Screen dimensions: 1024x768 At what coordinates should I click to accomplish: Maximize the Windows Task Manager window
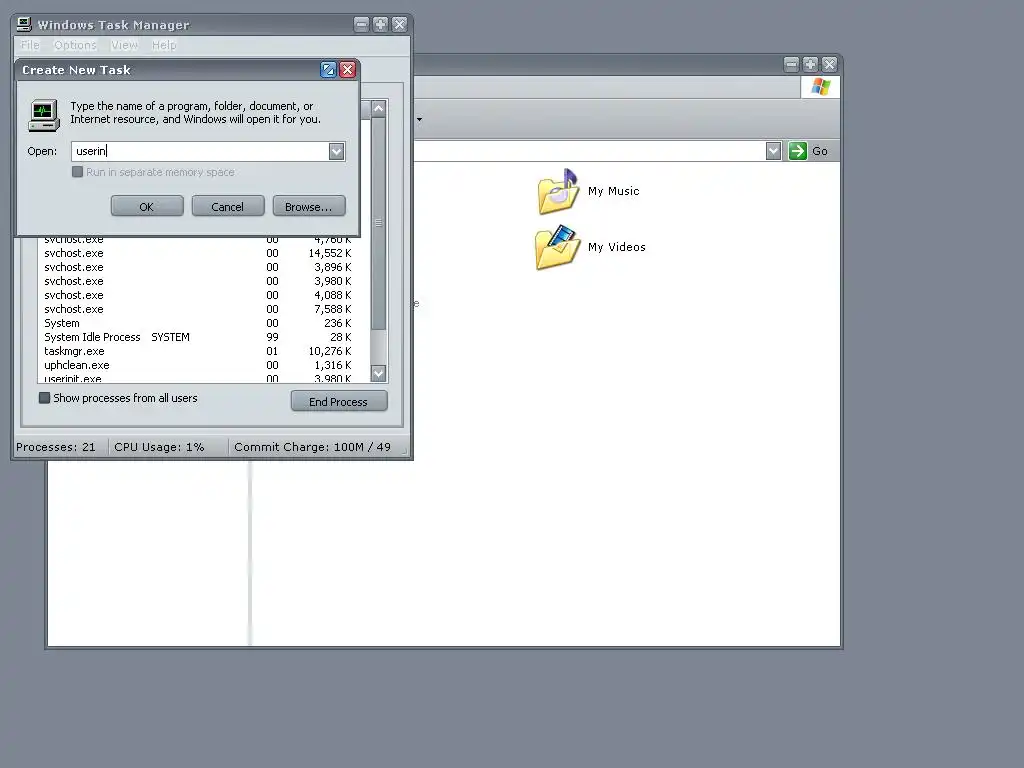380,25
